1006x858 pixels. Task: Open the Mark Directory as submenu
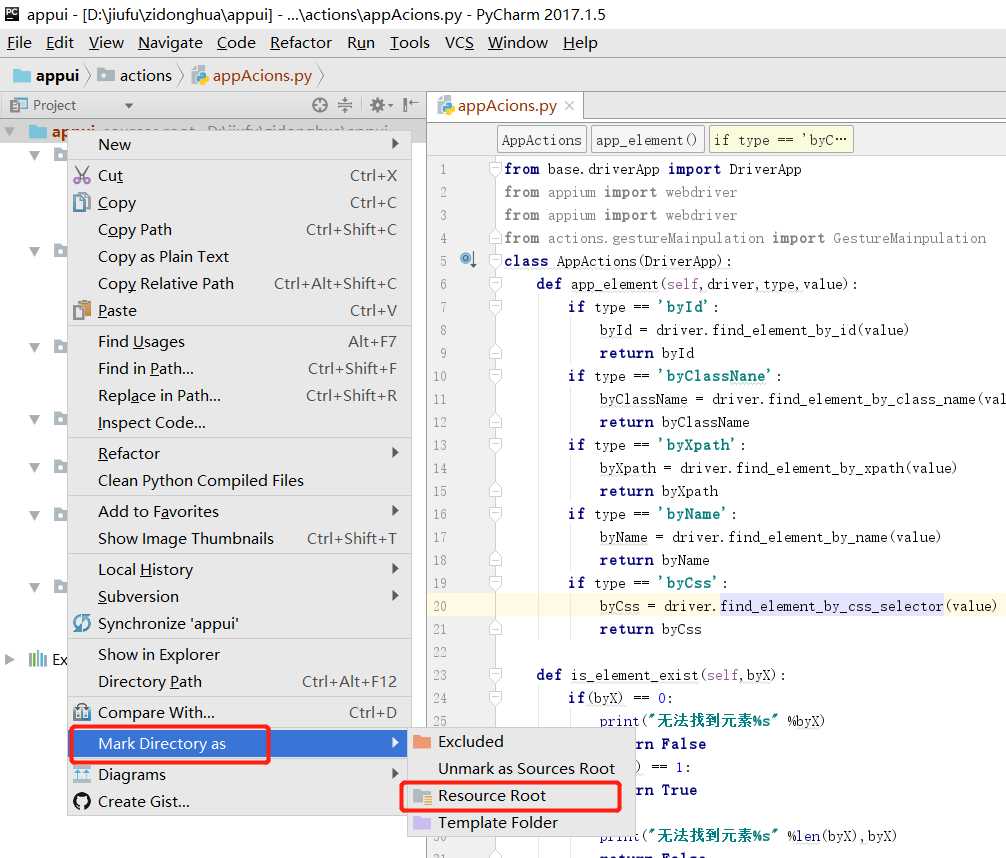click(238, 743)
